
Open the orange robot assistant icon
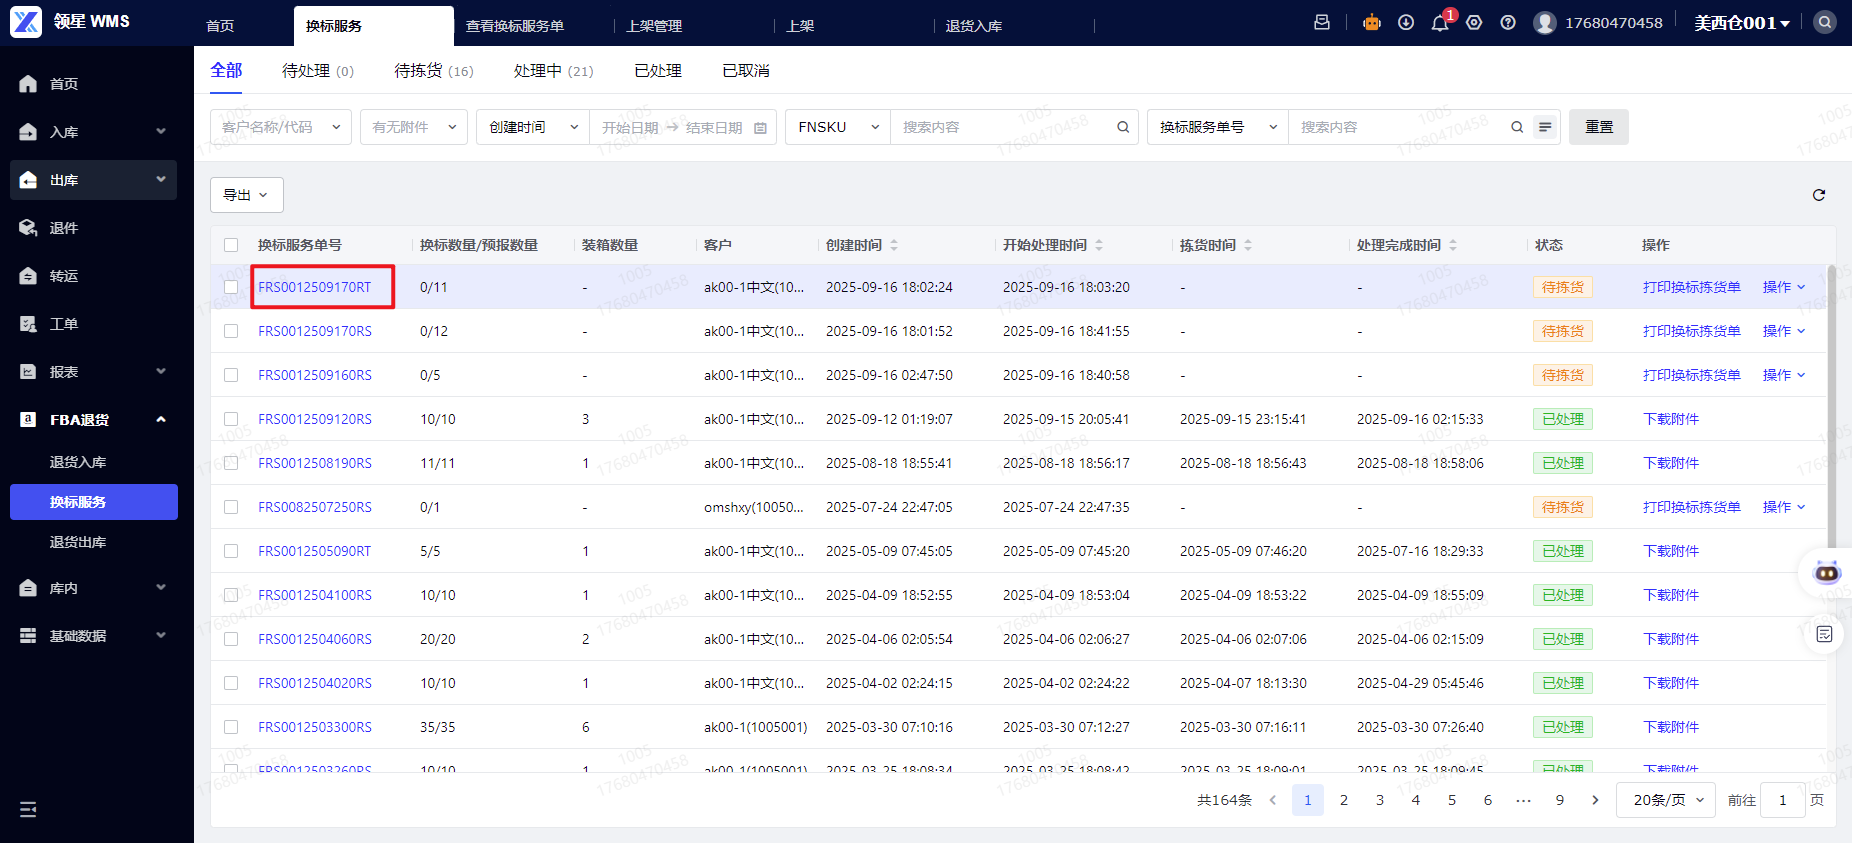[1372, 23]
